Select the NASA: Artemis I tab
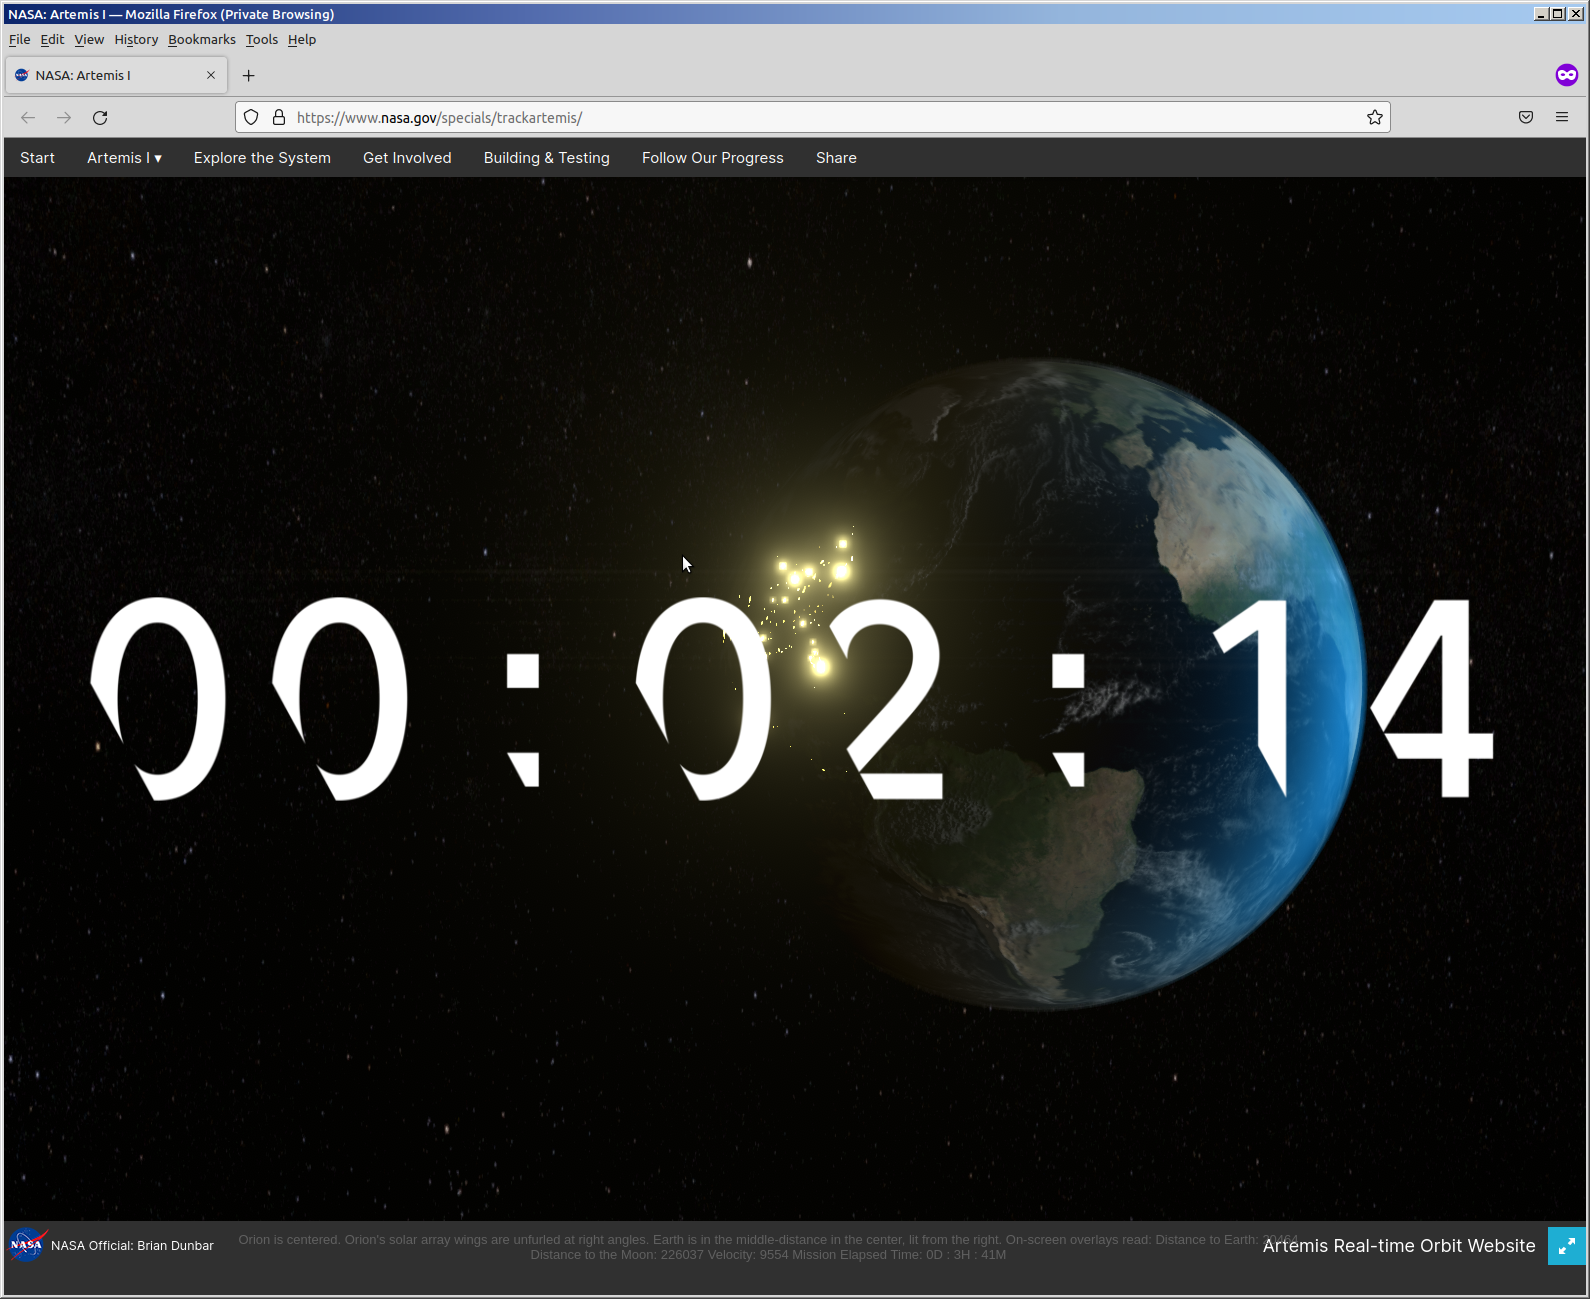1590x1299 pixels. [x=117, y=76]
